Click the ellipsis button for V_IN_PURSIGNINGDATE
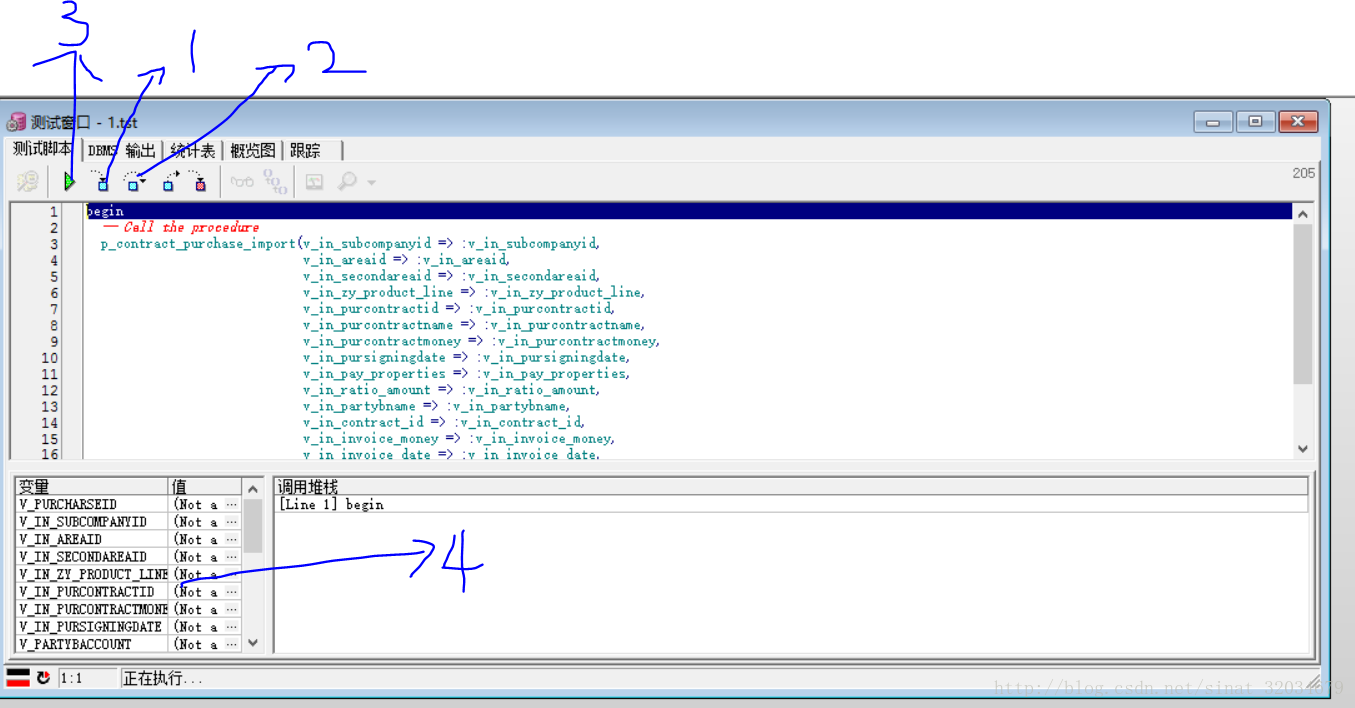 [232, 627]
